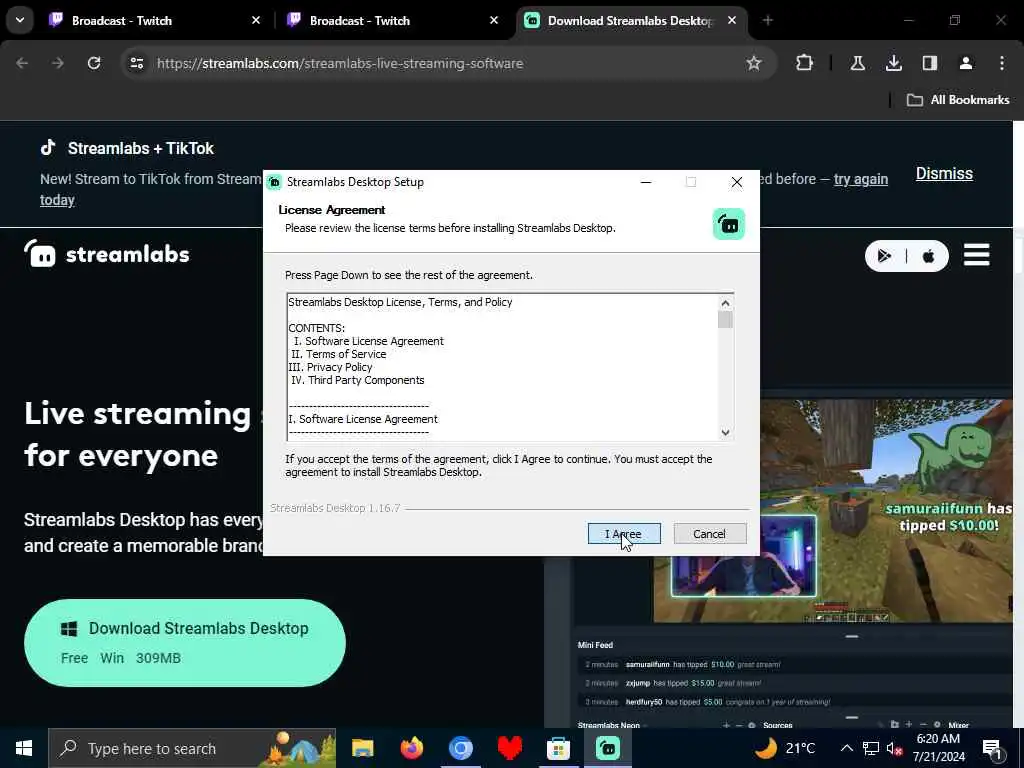
Task: Minimize the Streamlabs Desktop Setup window
Action: (646, 182)
